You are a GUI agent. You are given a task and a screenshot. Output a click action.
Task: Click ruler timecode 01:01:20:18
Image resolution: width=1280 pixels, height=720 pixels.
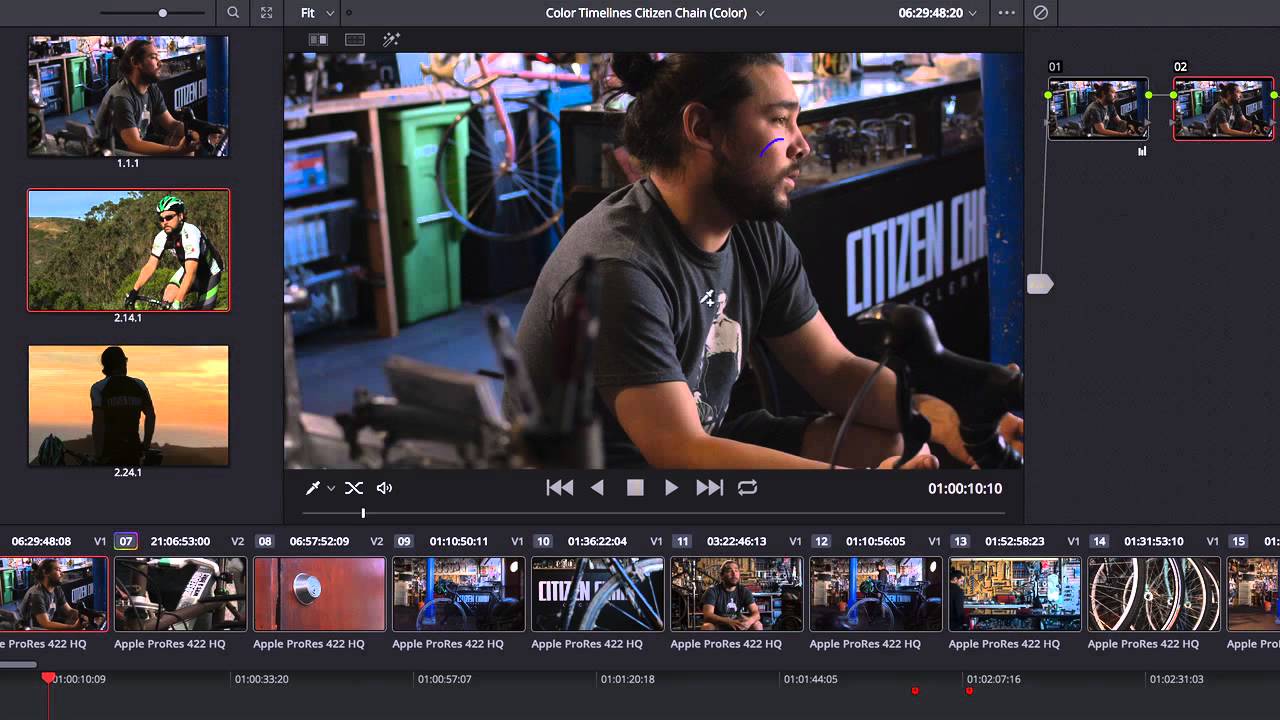coord(628,679)
